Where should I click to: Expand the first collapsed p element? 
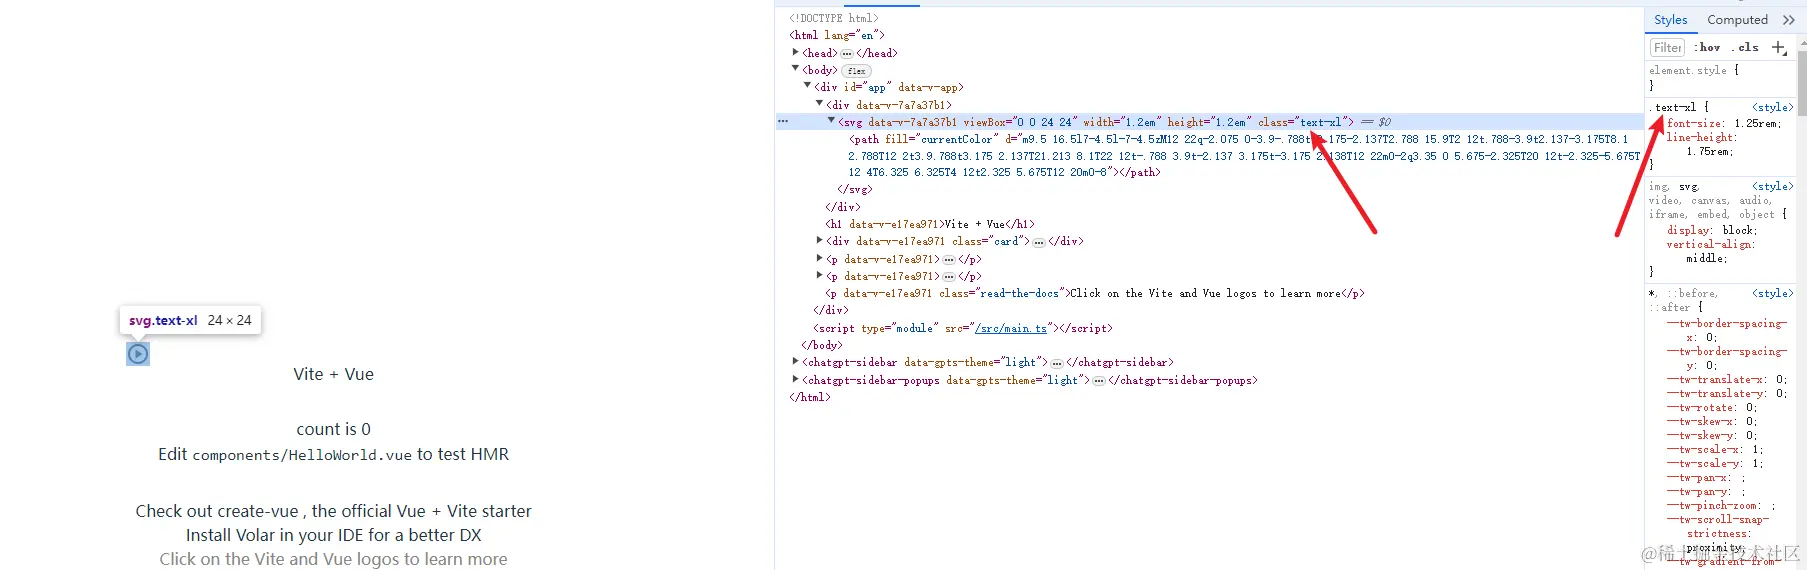tap(819, 258)
